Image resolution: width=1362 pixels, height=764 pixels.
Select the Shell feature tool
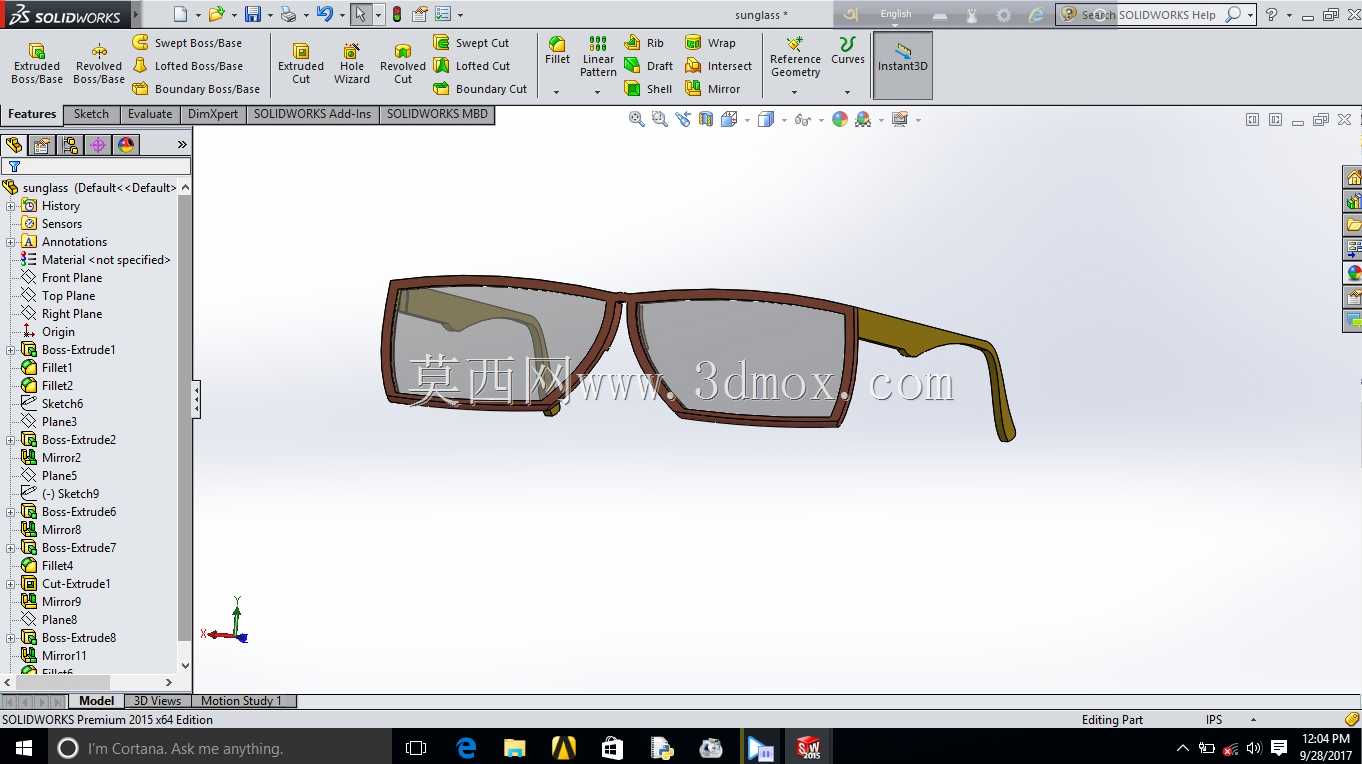pyautogui.click(x=648, y=89)
